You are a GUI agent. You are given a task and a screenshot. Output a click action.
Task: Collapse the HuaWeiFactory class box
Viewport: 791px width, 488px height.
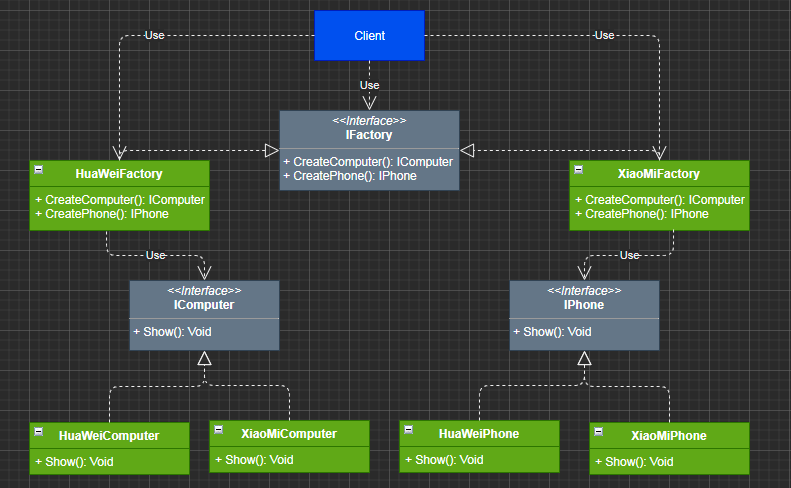coord(39,170)
